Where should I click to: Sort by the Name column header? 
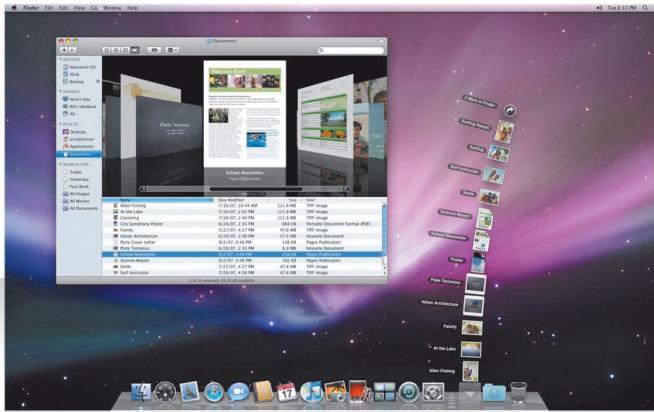click(x=158, y=200)
